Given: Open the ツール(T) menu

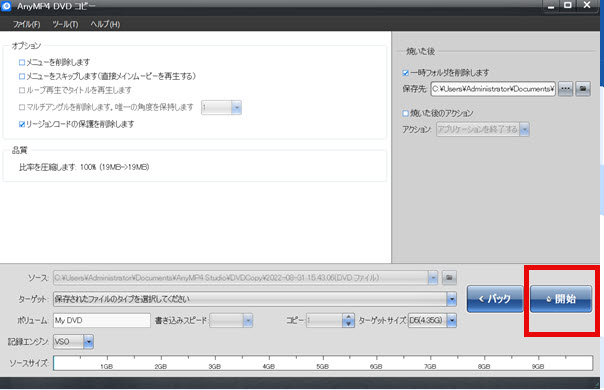Looking at the screenshot, I should pos(65,24).
